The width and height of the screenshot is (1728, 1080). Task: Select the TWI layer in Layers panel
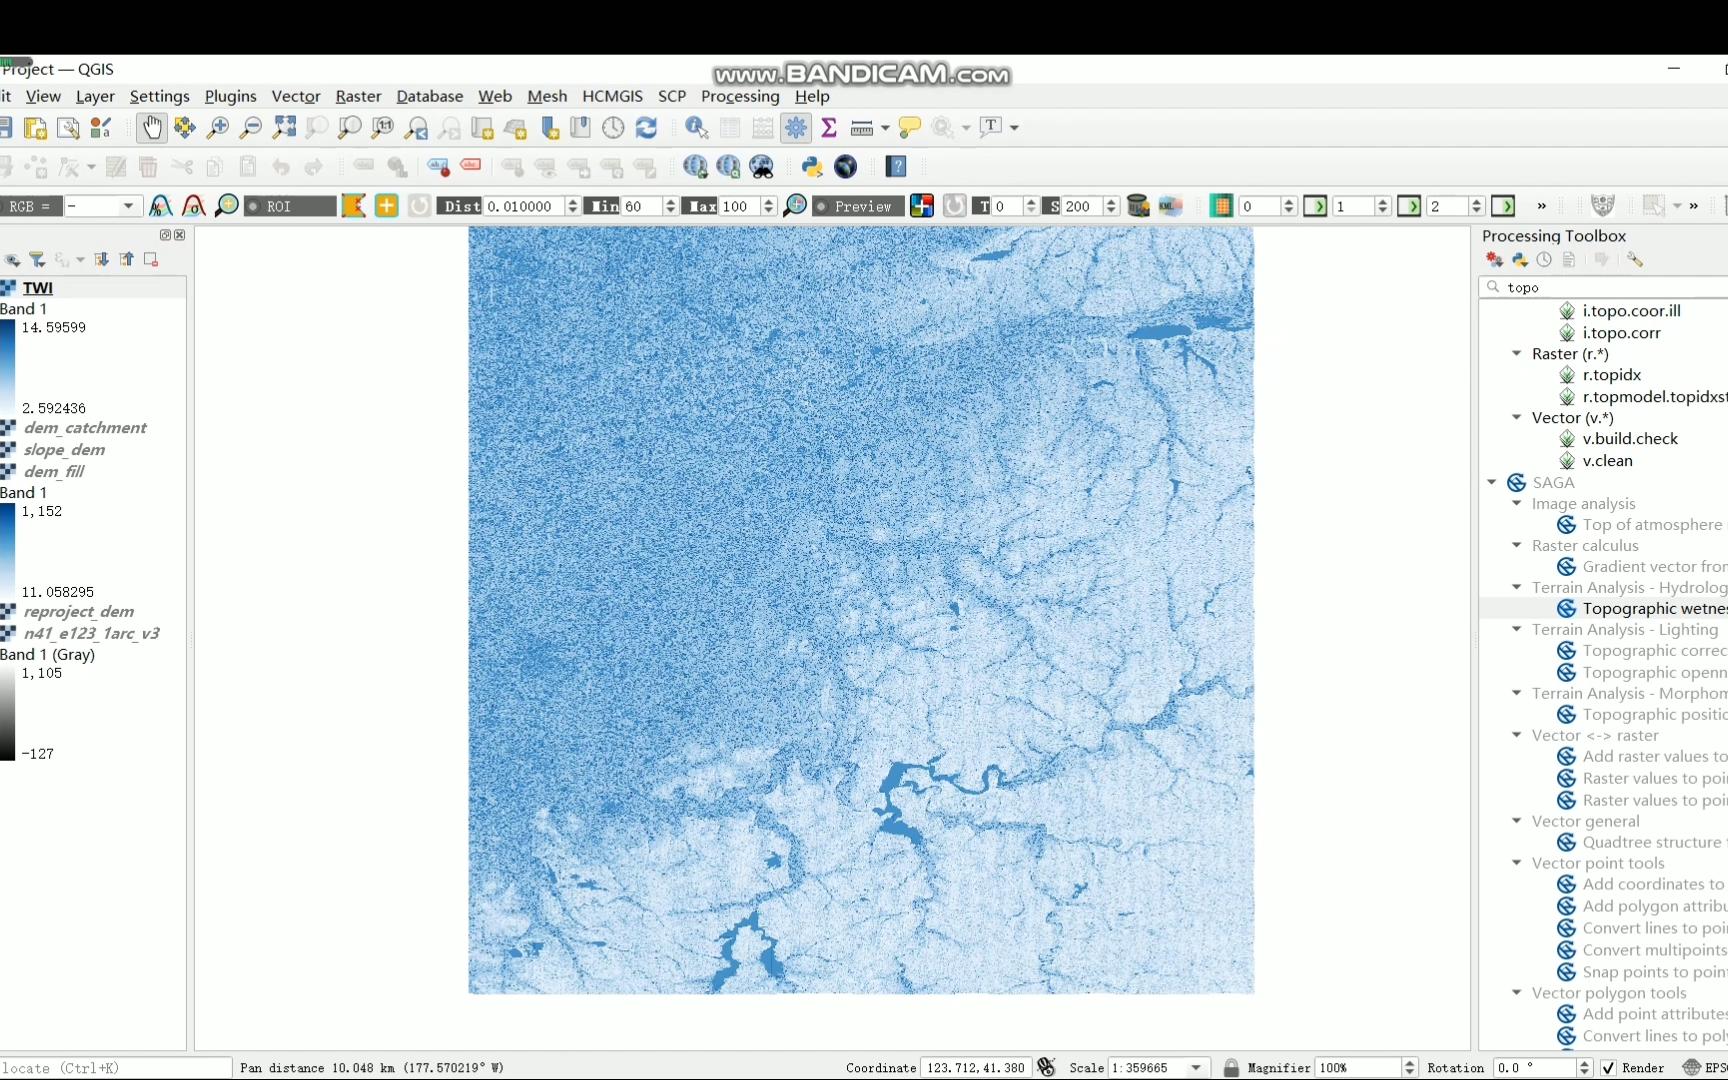(x=38, y=288)
